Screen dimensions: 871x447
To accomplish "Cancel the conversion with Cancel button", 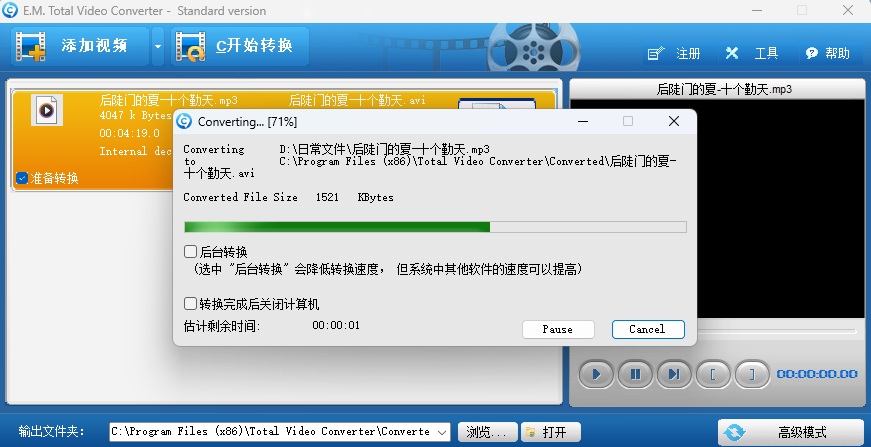I will click(648, 329).
